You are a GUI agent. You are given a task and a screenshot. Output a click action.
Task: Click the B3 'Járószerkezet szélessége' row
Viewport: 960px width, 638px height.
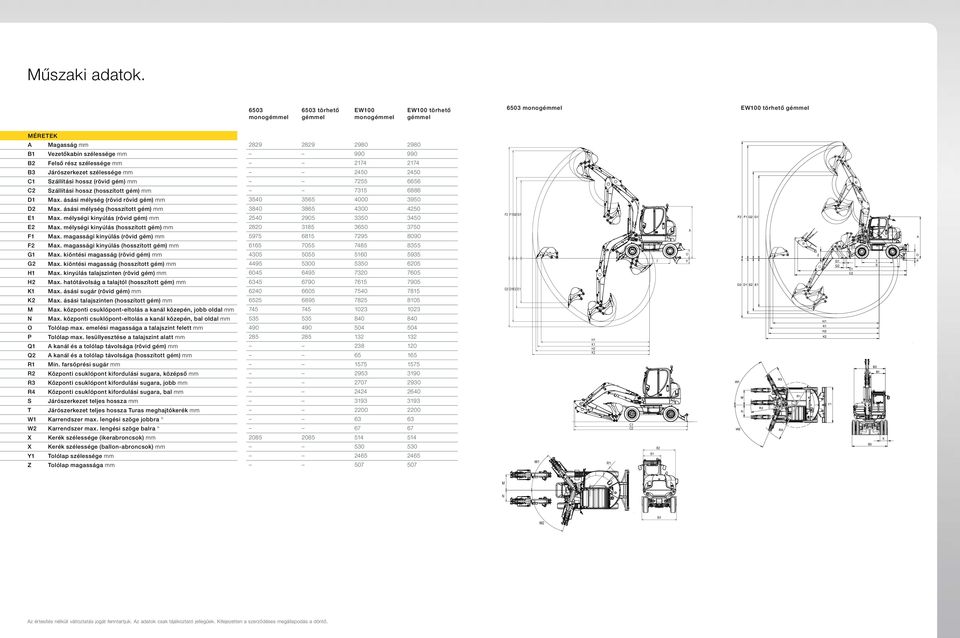pyautogui.click(x=229, y=173)
